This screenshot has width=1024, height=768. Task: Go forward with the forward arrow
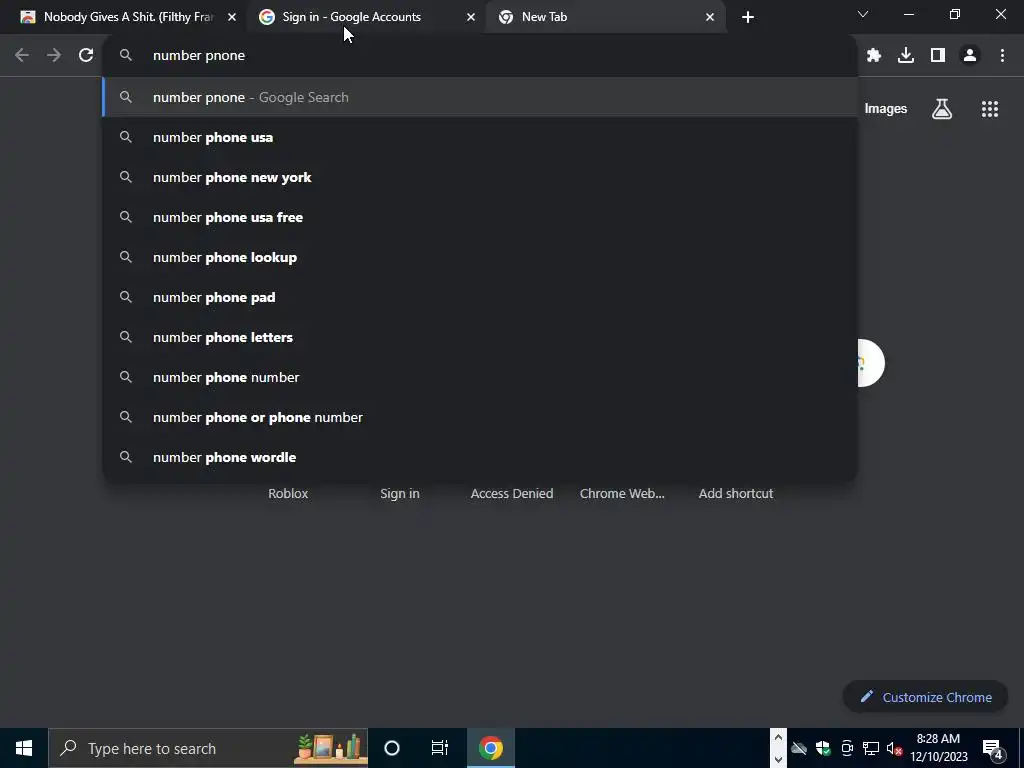pos(54,56)
